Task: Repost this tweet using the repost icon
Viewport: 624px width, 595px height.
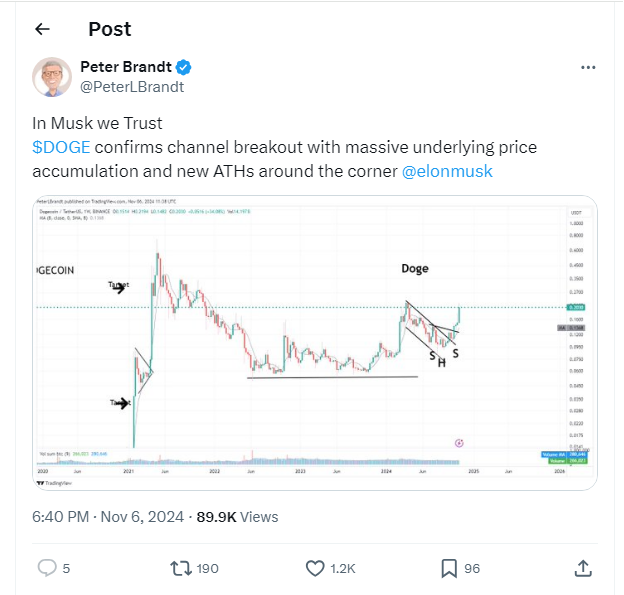Action: click(181, 568)
